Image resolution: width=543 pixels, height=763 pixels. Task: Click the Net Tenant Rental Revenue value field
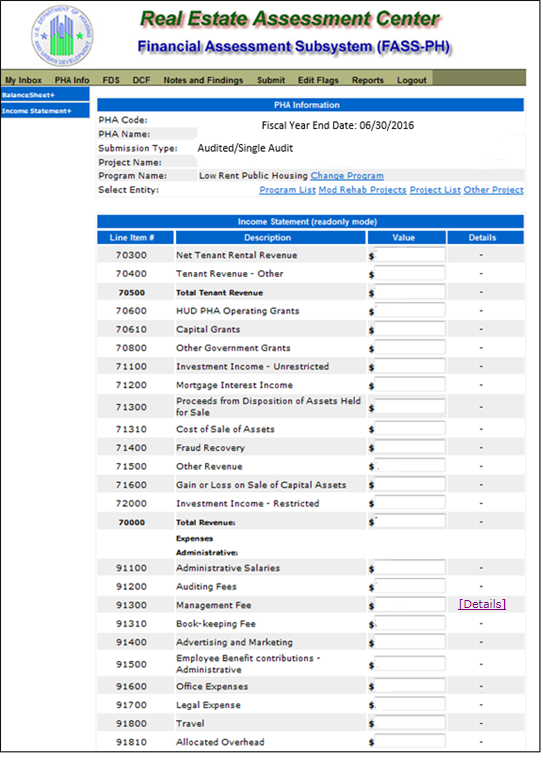tap(410, 254)
